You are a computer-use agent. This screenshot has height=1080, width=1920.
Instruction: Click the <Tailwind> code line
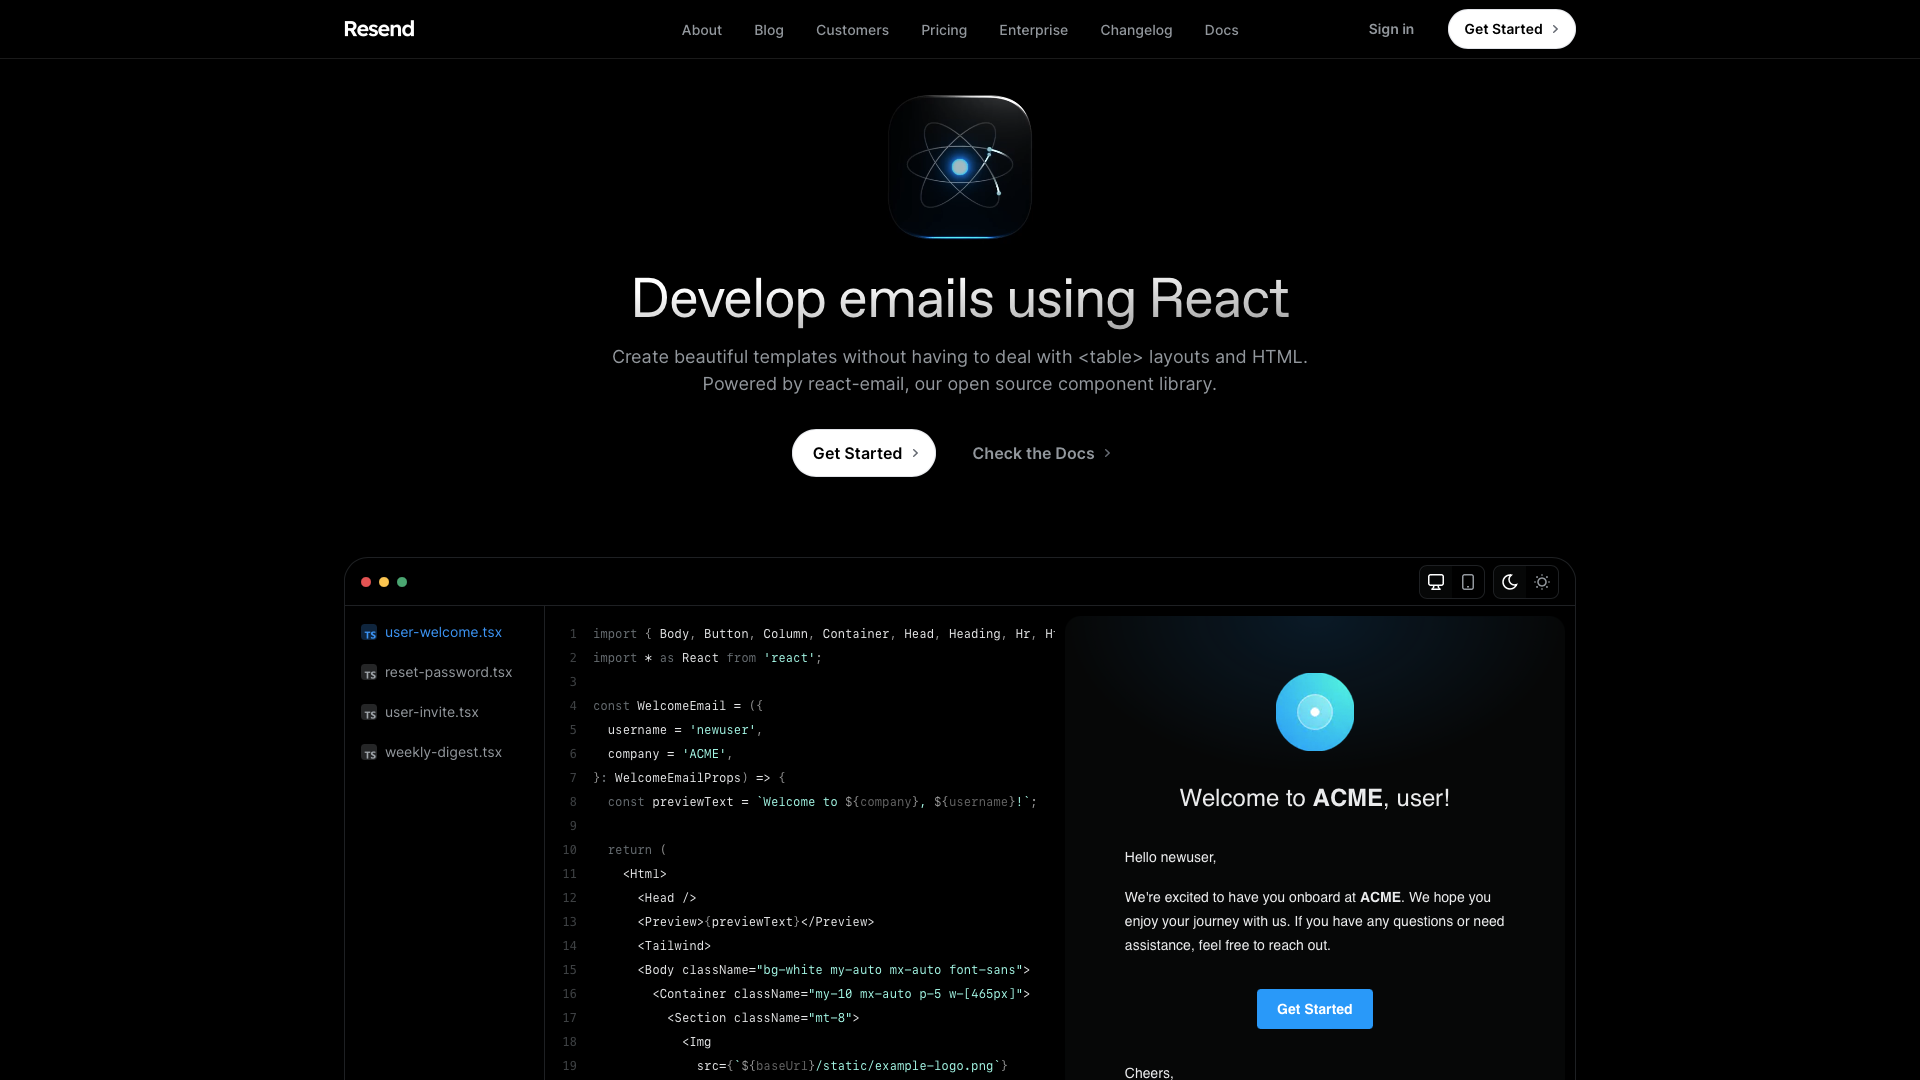pos(674,946)
